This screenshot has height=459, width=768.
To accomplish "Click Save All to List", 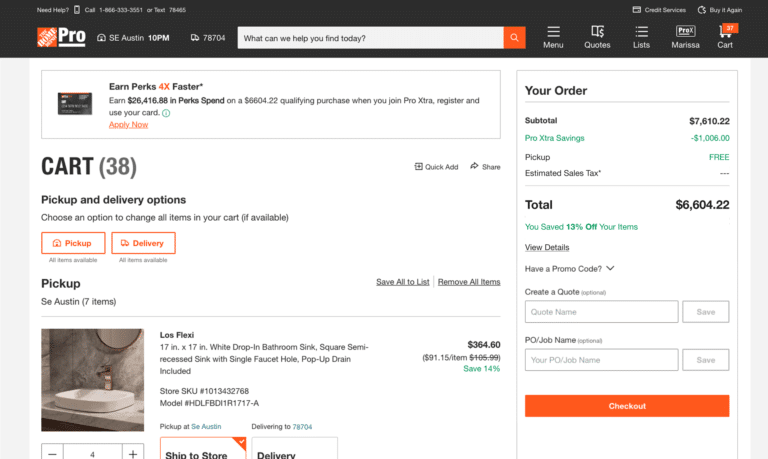I will [x=403, y=282].
